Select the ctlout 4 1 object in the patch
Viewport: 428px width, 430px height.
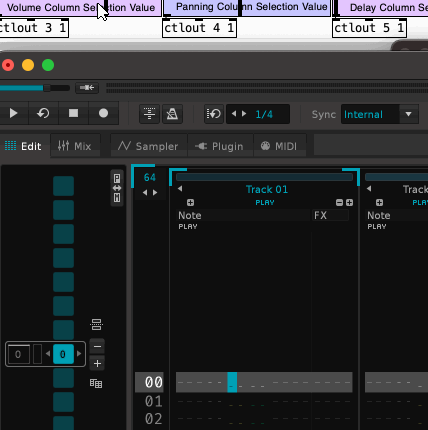[x=199, y=28]
